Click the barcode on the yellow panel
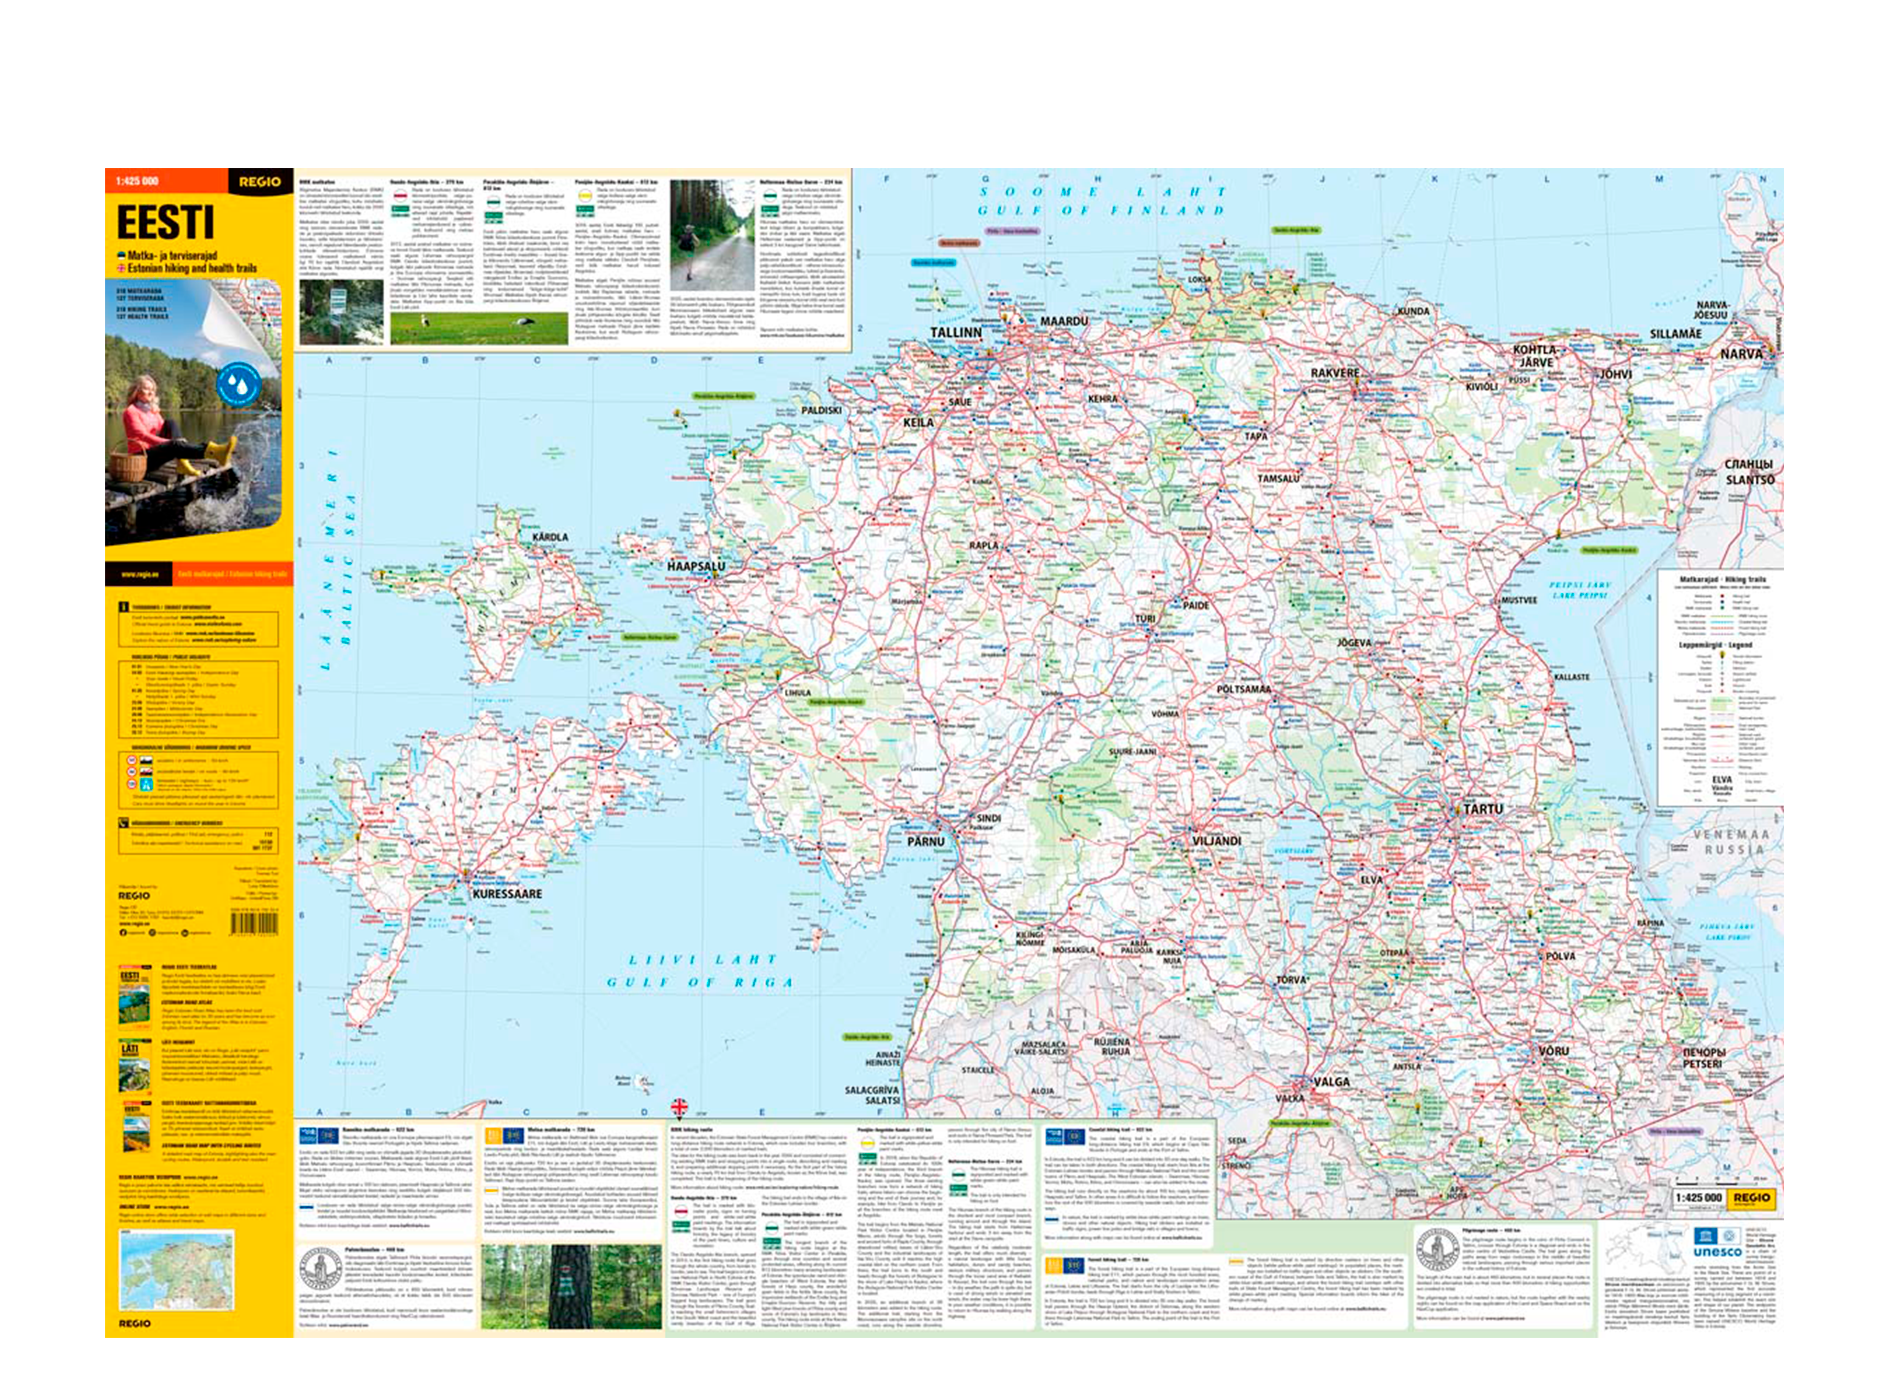This screenshot has width=1888, height=1400. (254, 923)
